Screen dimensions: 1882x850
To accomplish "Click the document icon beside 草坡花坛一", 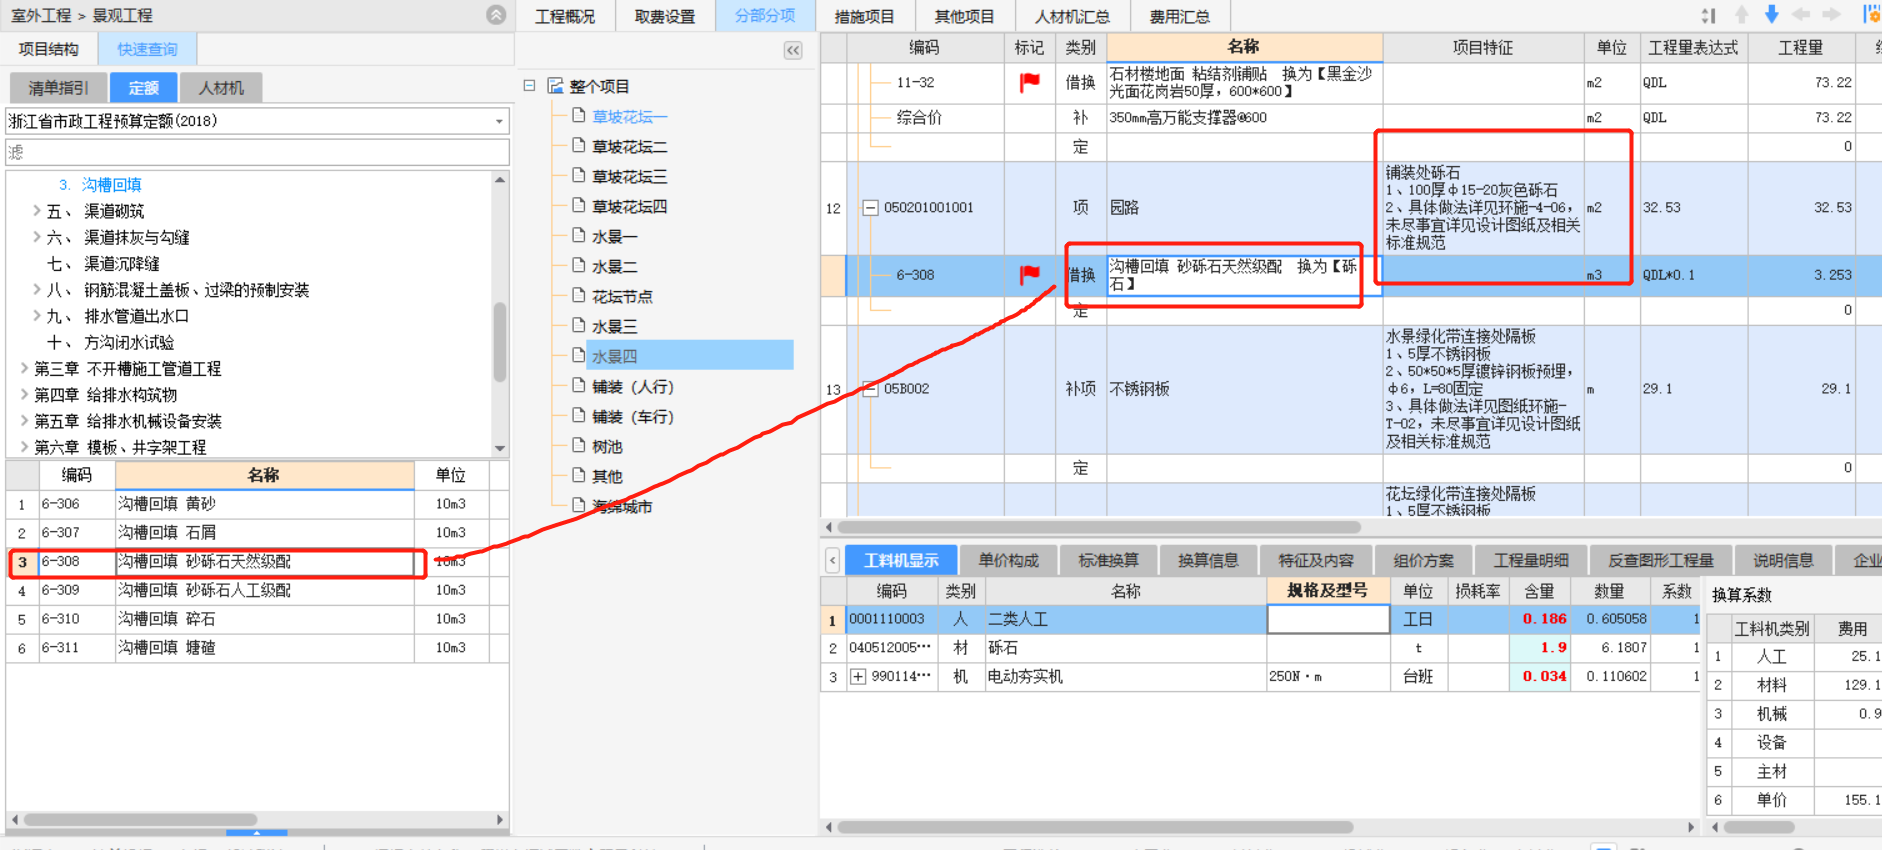I will (579, 116).
